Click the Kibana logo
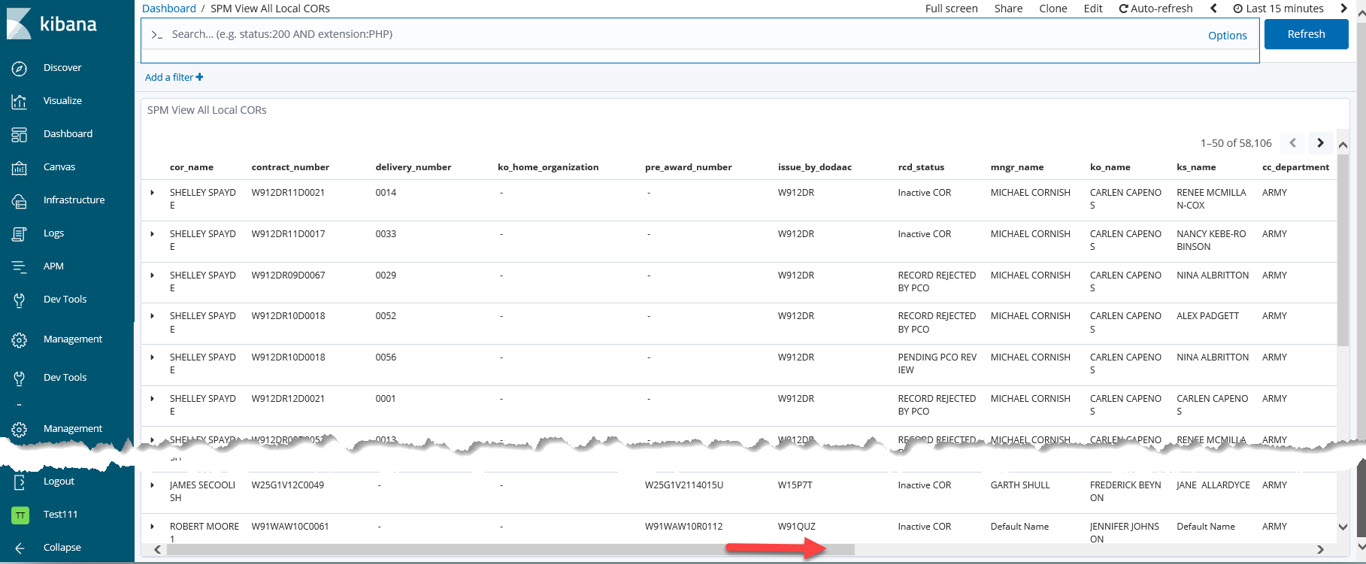 52,24
